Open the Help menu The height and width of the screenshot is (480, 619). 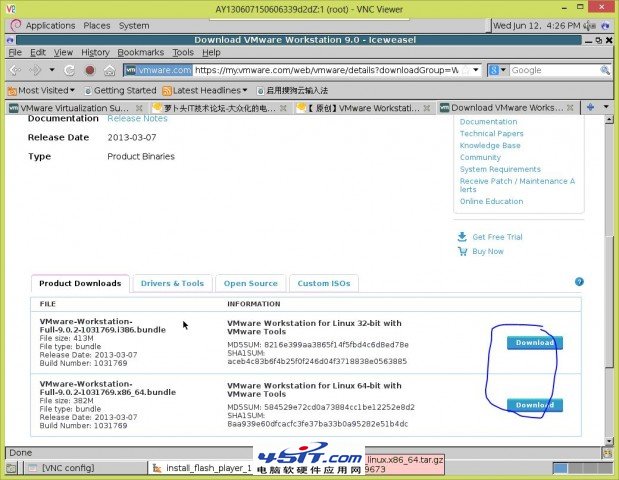pyautogui.click(x=211, y=52)
